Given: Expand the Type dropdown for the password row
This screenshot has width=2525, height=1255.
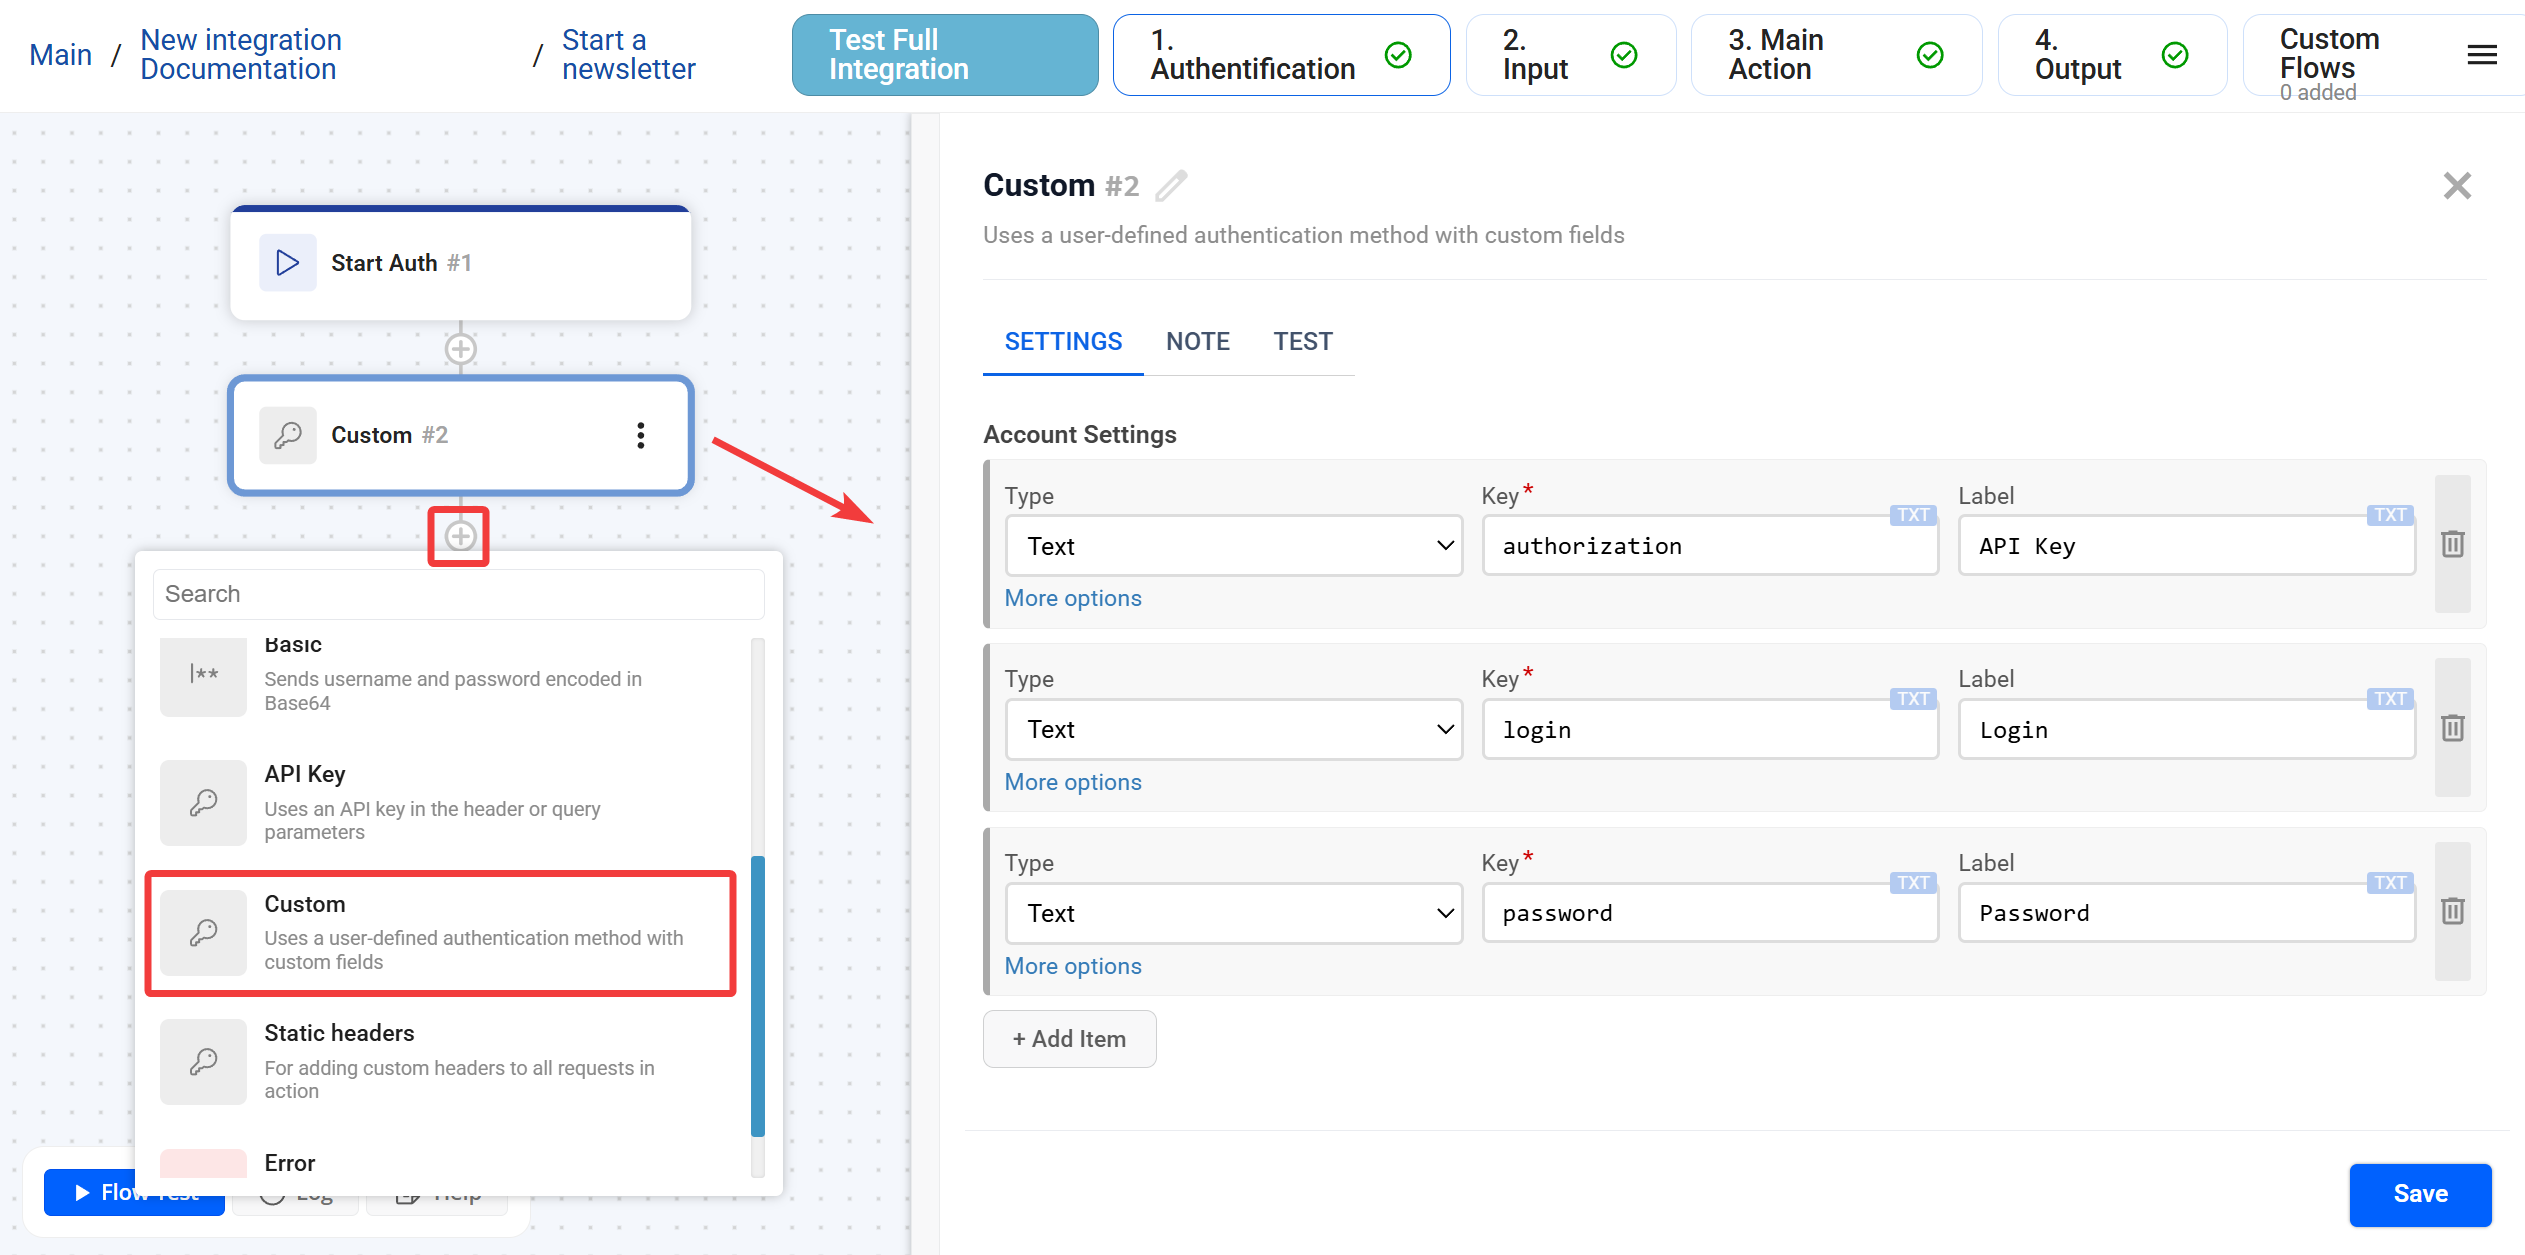Looking at the screenshot, I should (x=1233, y=913).
